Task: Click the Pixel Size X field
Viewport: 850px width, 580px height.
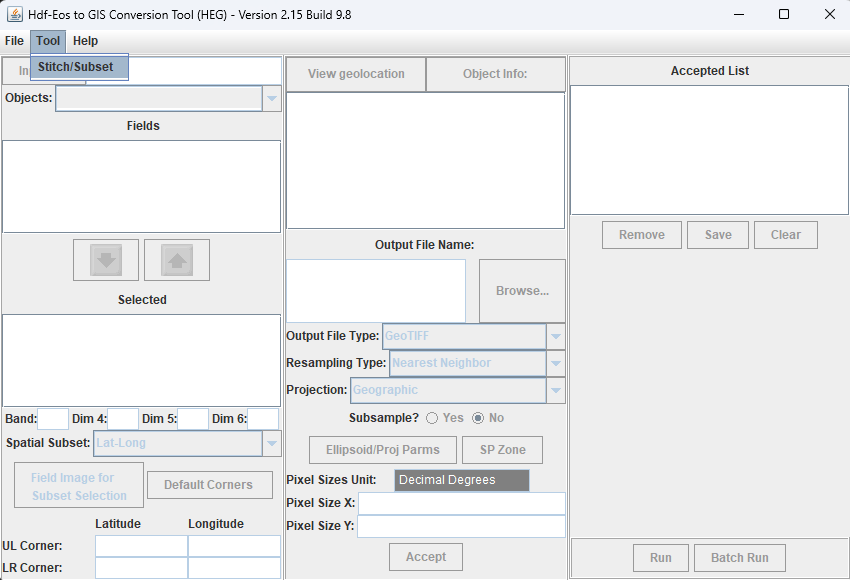Action: (462, 504)
